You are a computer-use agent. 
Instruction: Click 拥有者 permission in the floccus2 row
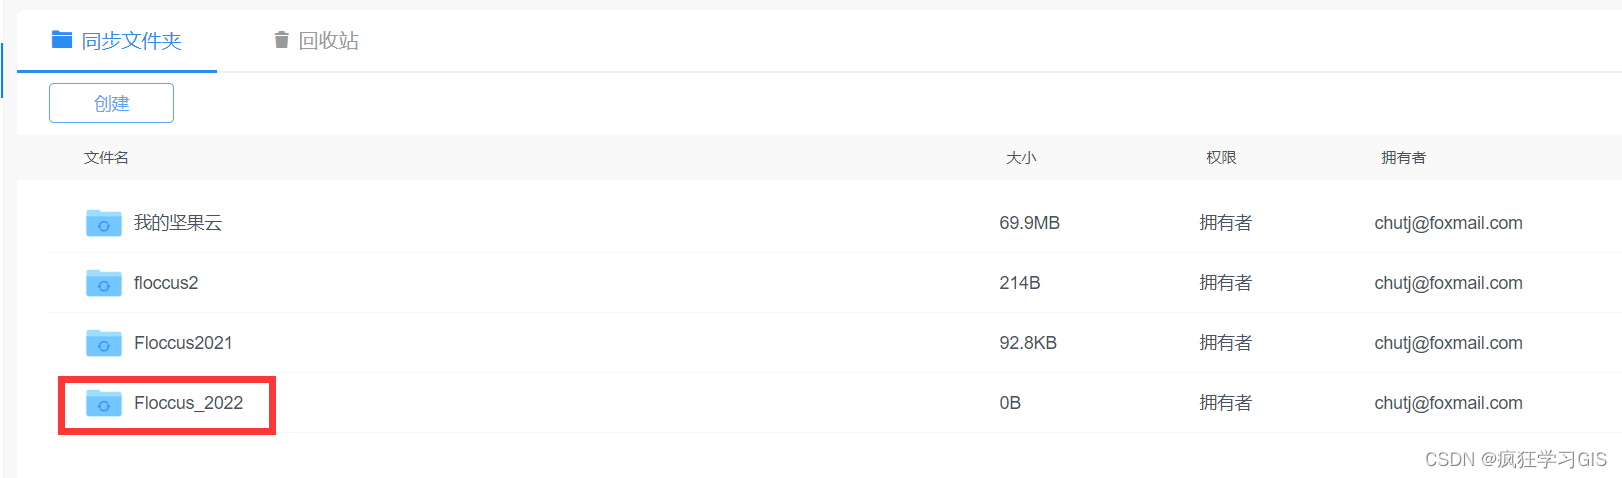tap(1225, 283)
